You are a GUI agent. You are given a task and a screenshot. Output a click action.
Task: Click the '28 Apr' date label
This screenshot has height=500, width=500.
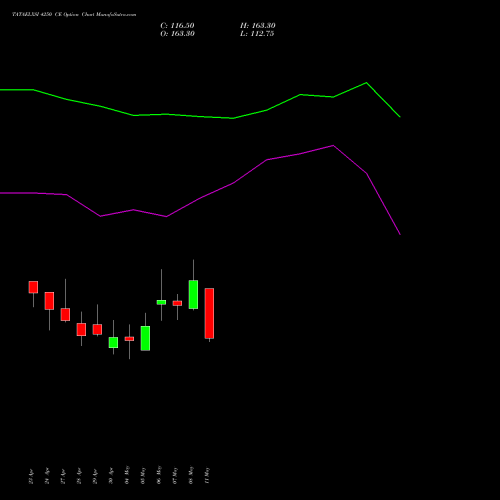(x=79, y=476)
